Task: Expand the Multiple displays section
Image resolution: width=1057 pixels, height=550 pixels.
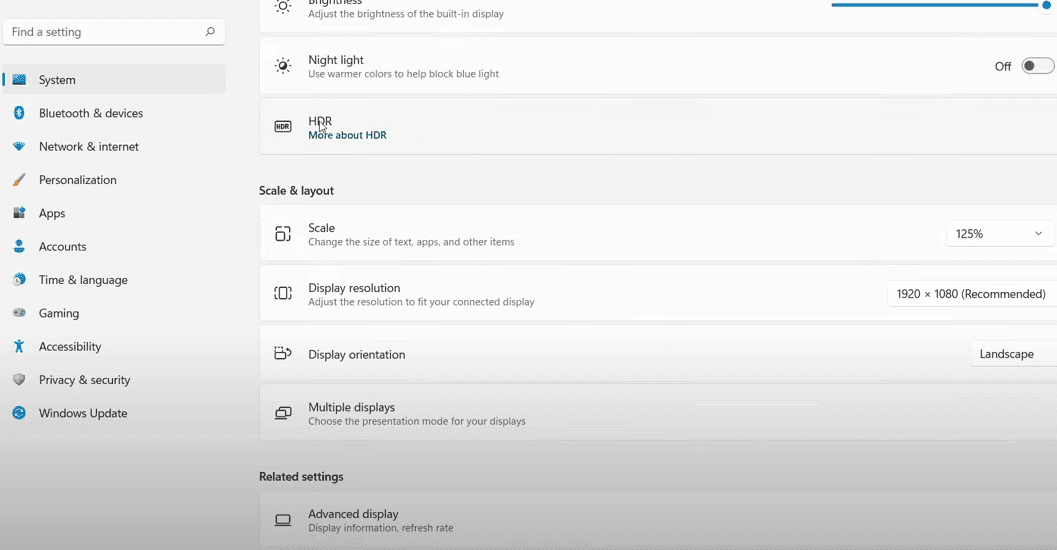Action: coord(658,413)
